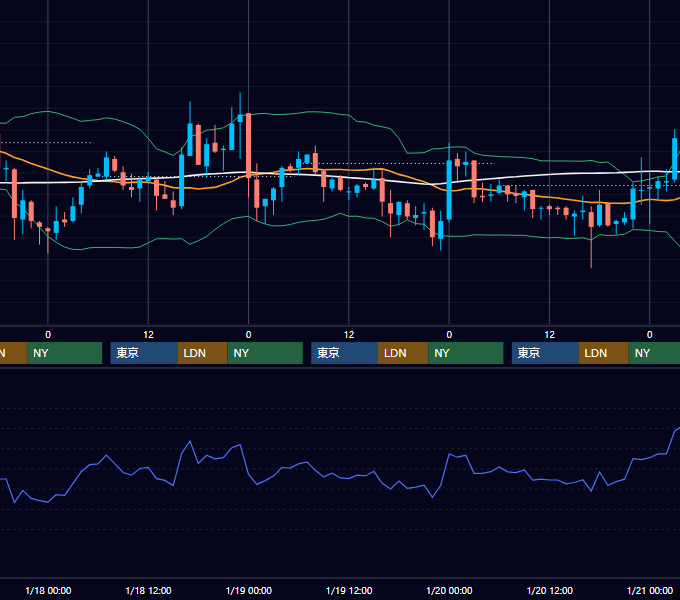Select the large blue candlestick at 1/20 00:00
Viewport: 680px width, 600px height.
[449, 190]
